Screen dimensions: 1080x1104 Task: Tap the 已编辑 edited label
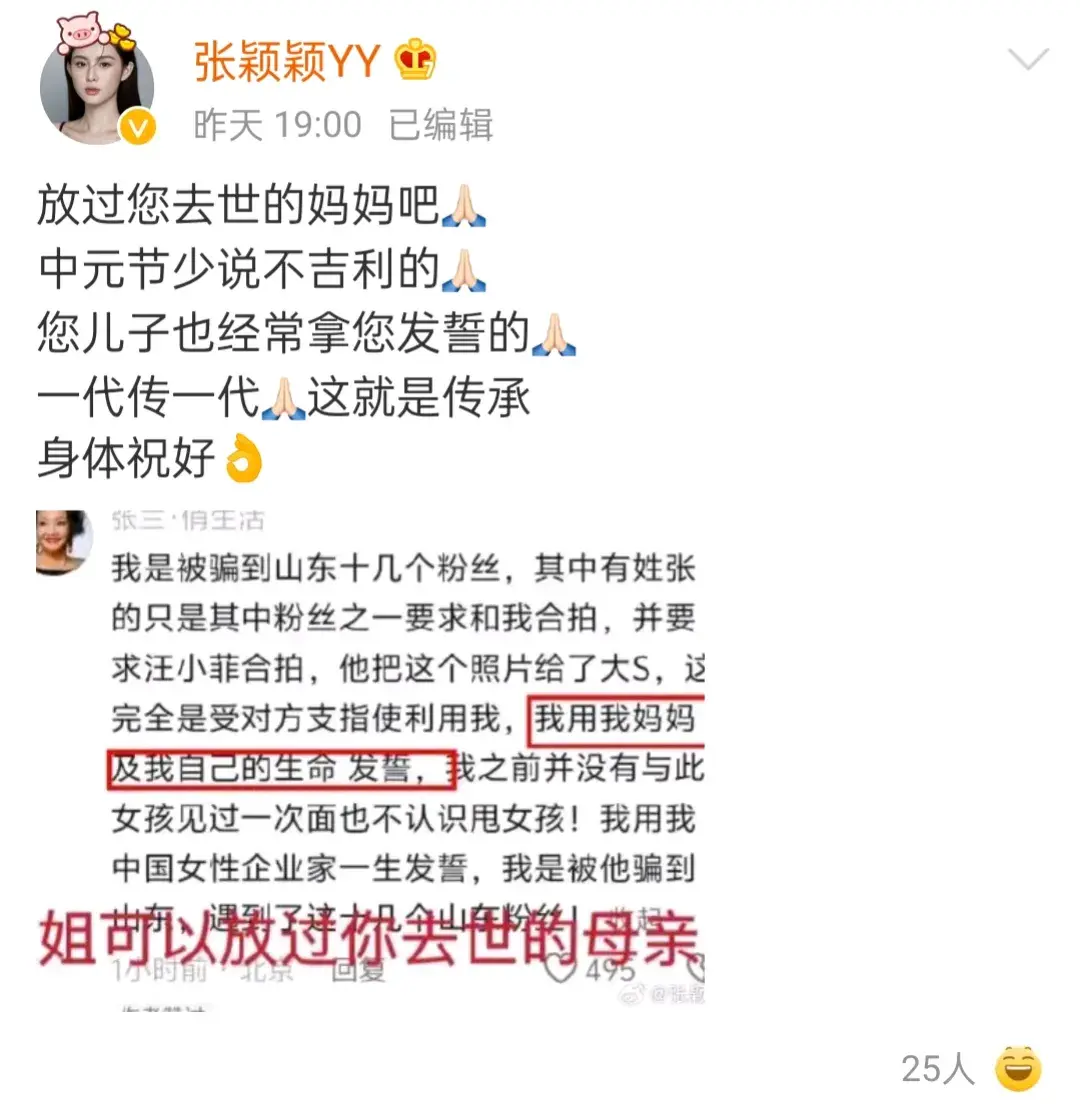point(441,125)
